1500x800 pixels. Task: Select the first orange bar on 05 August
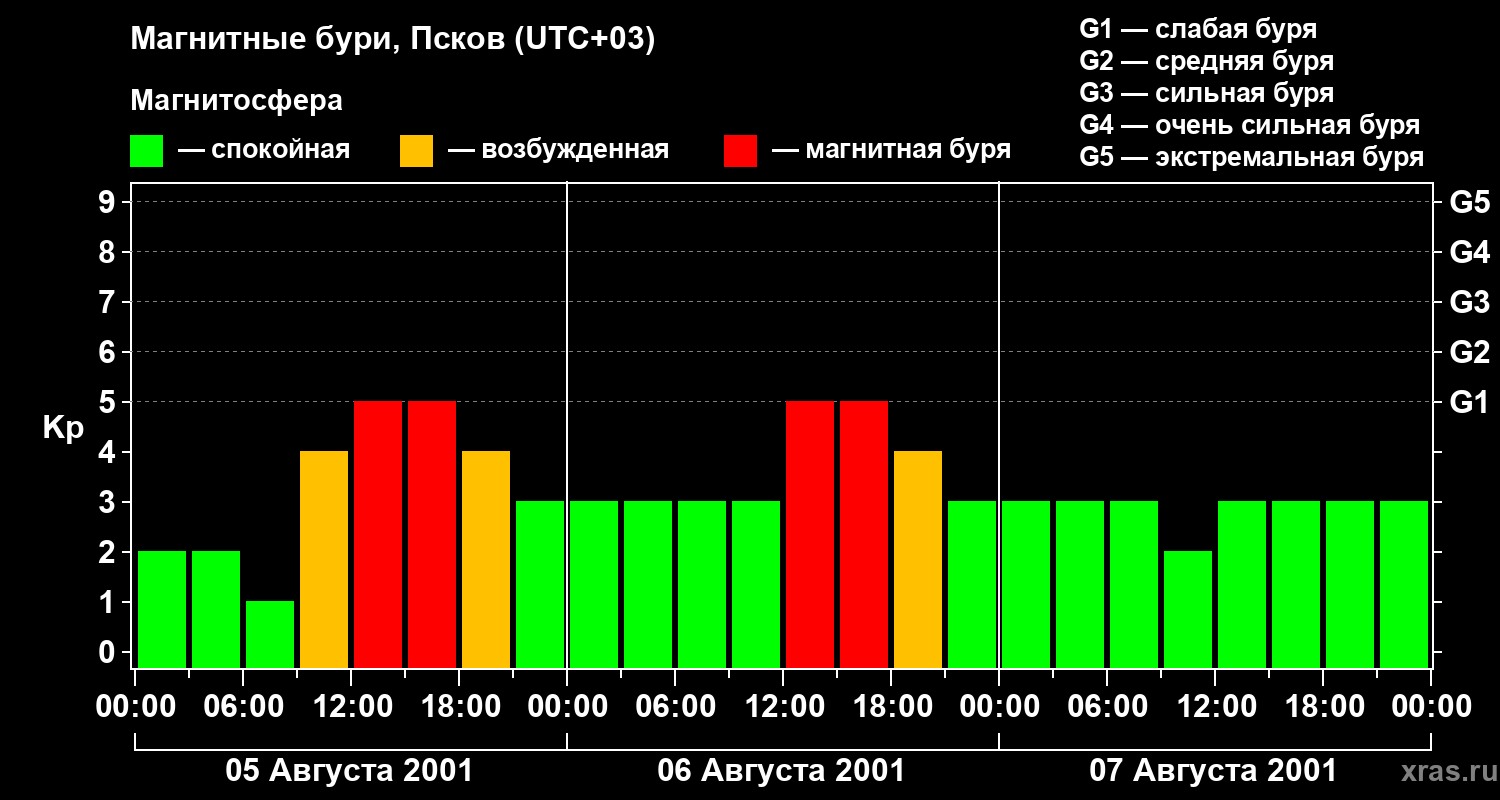(324, 559)
